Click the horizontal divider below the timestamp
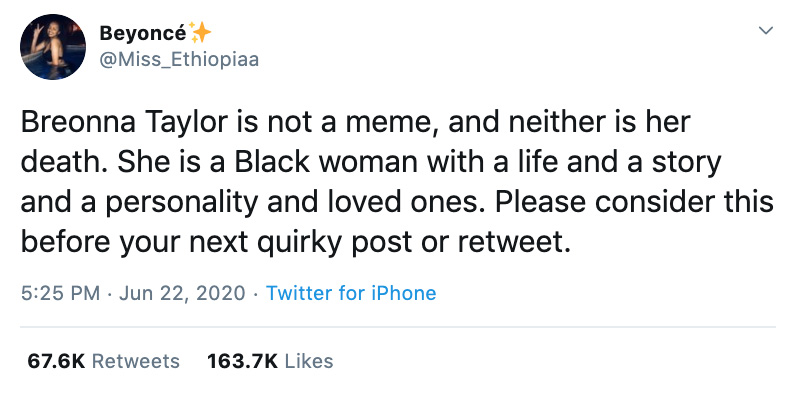This screenshot has width=795, height=393. click(x=398, y=327)
